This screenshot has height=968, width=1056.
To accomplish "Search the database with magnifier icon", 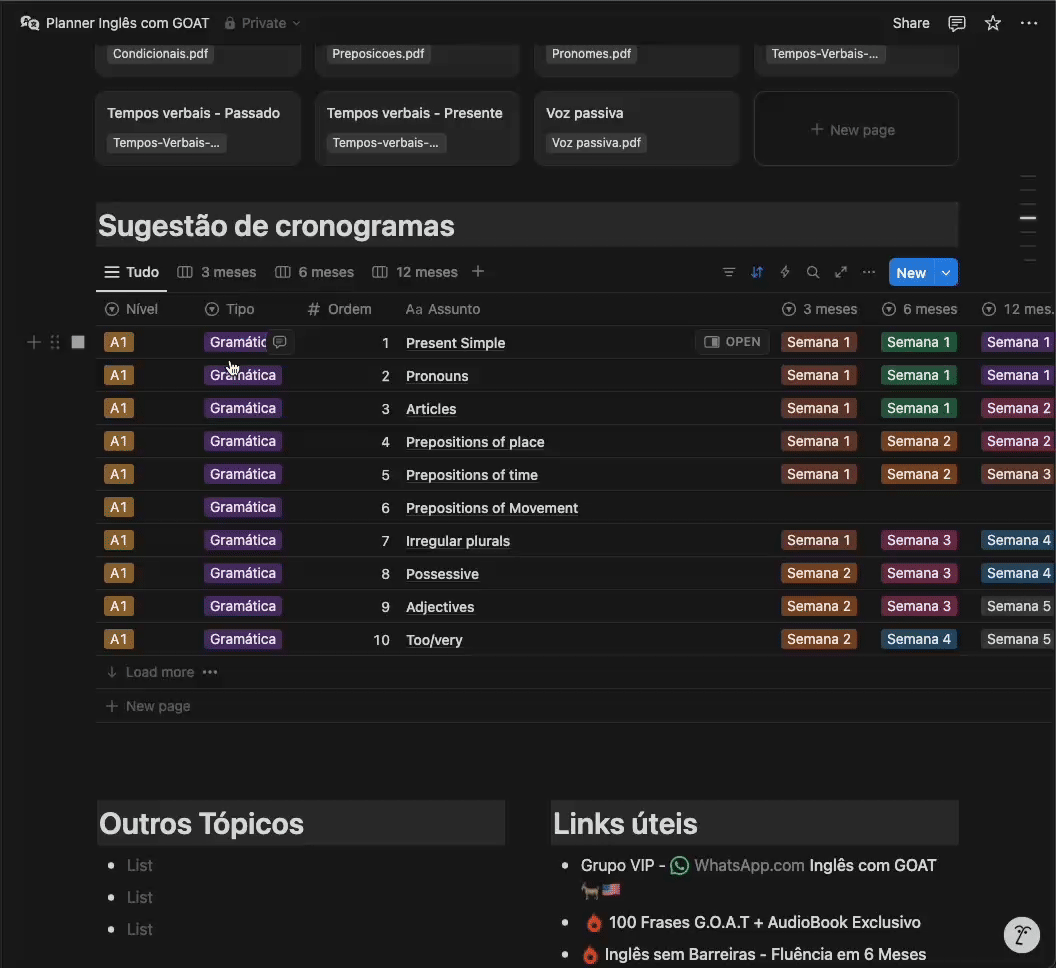I will pos(813,272).
